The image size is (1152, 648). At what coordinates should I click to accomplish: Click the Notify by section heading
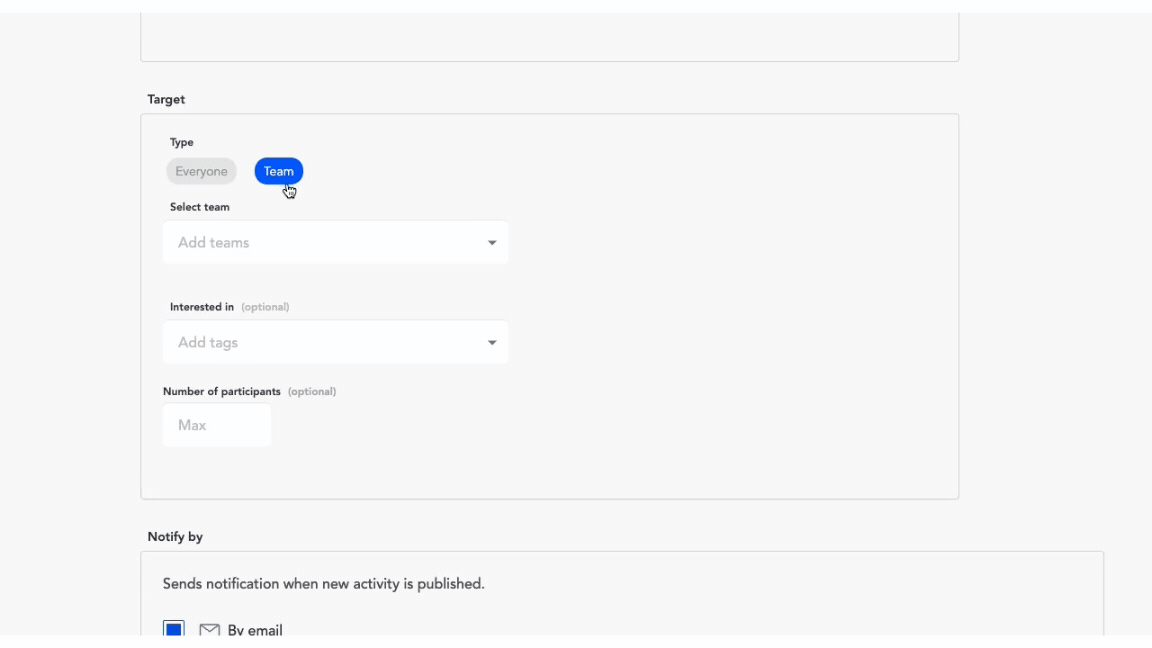(x=175, y=537)
